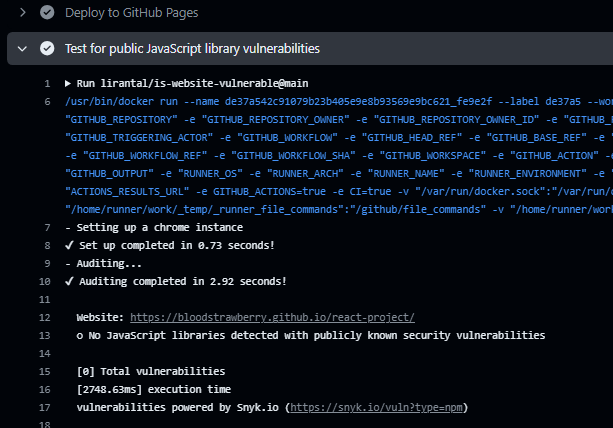The width and height of the screenshot is (613, 428).
Task: Click success check icon of Deploy to GitHub Pages
Action: [47, 13]
